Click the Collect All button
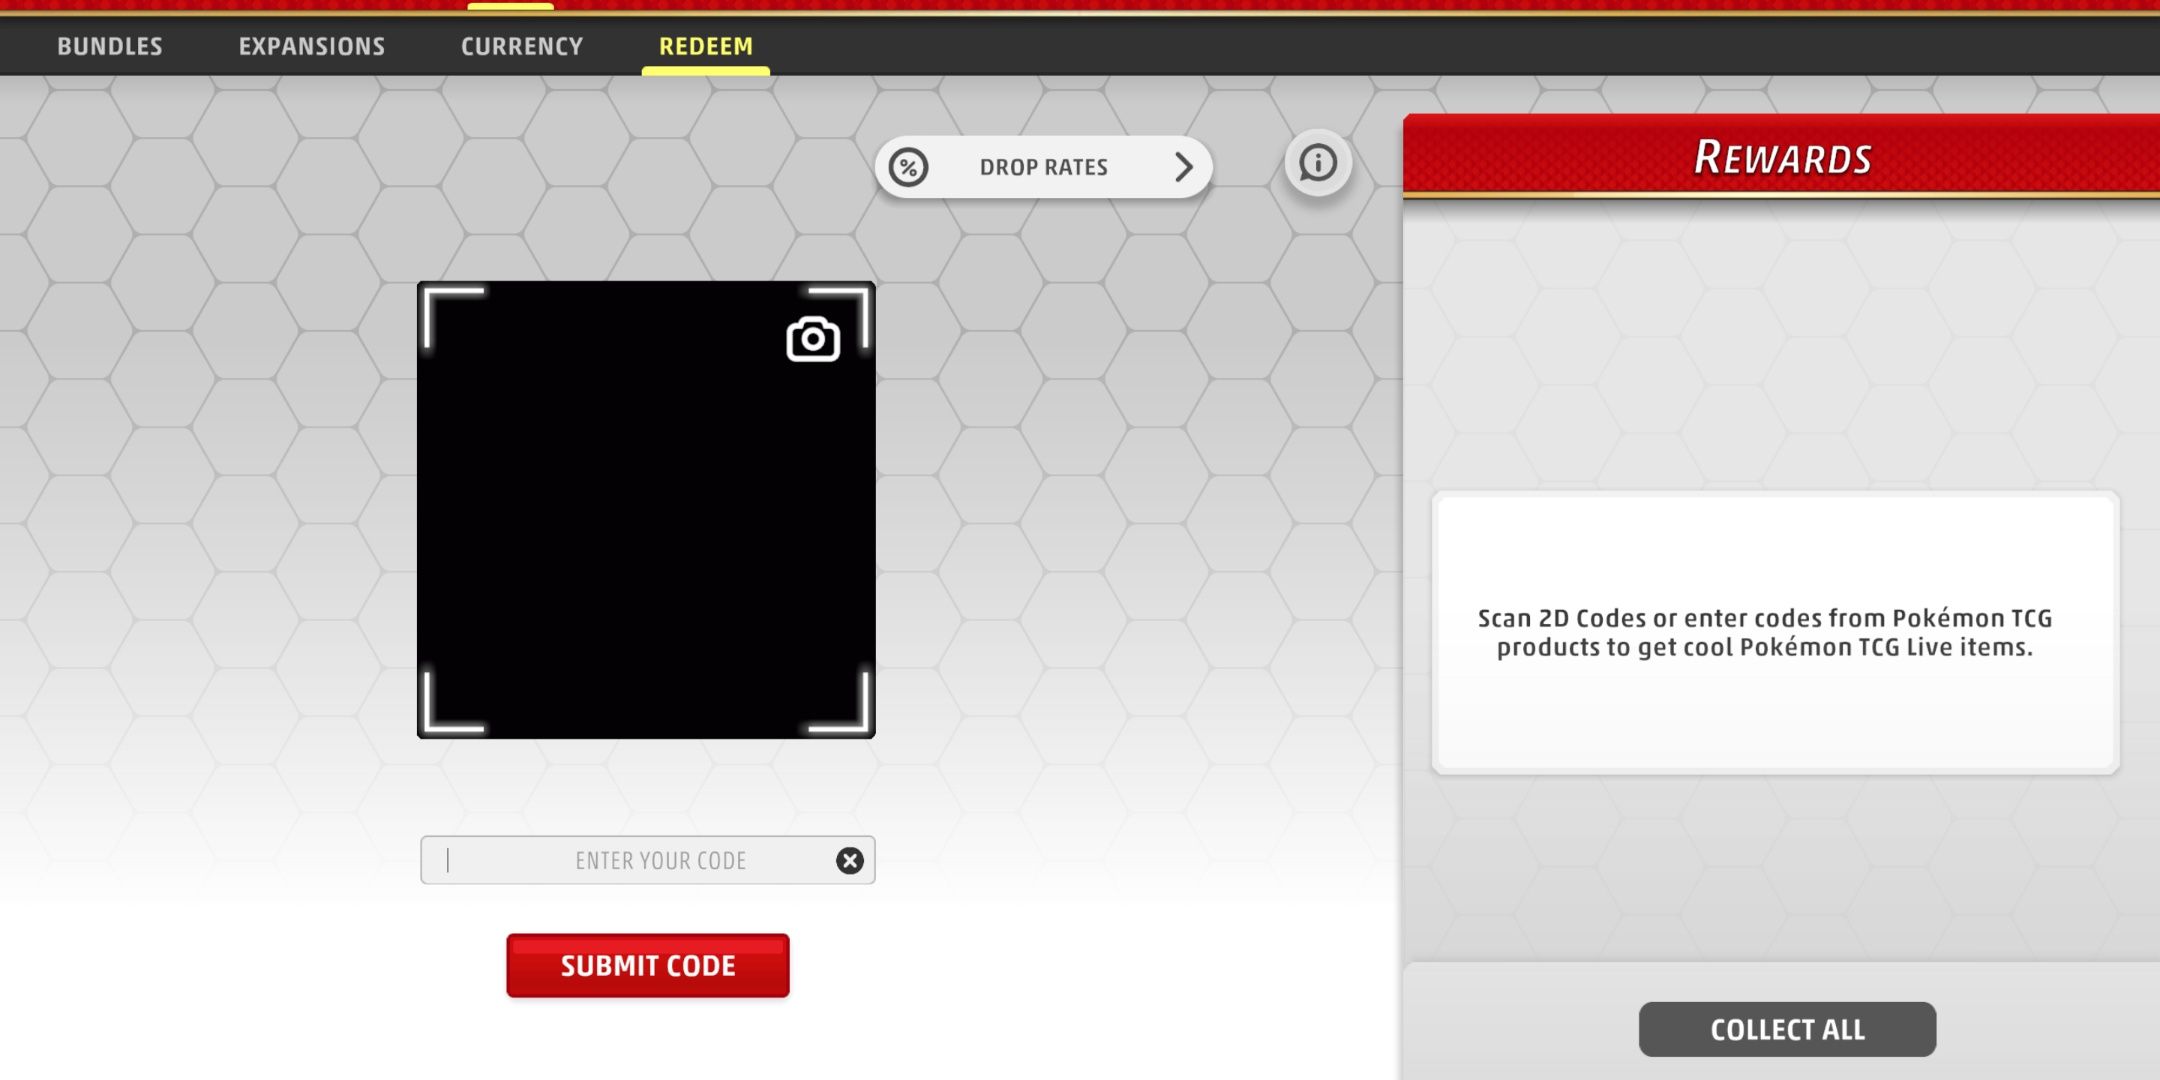This screenshot has width=2160, height=1080. pos(1787,1029)
